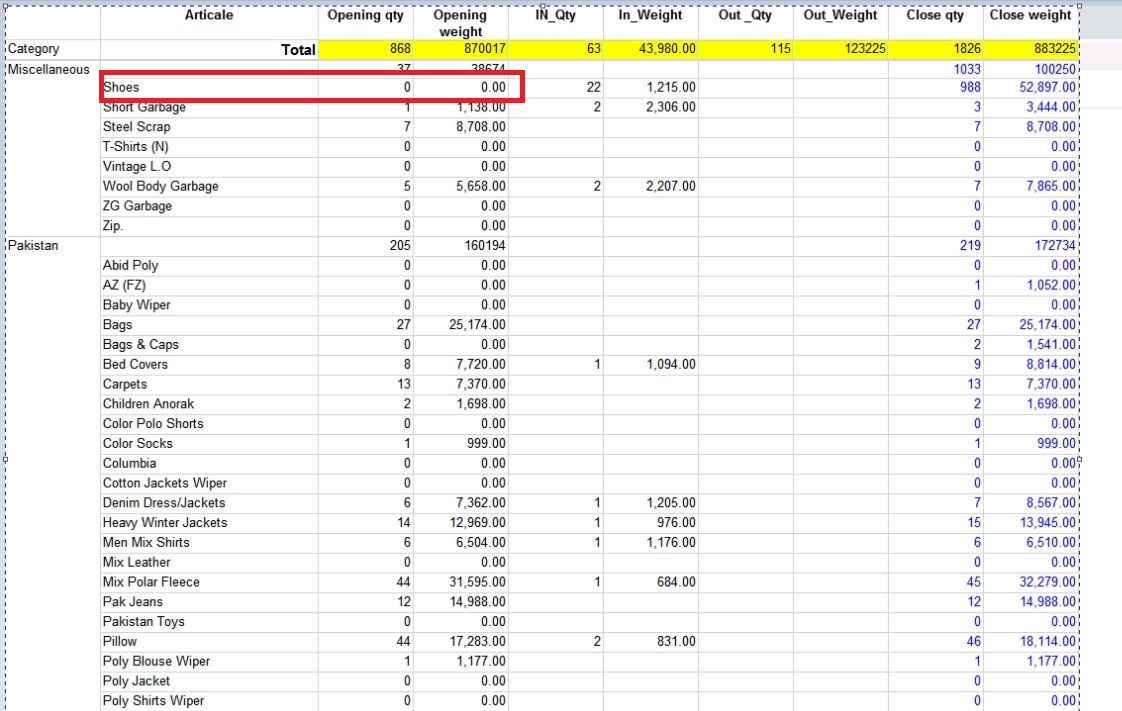Image resolution: width=1122 pixels, height=711 pixels.
Task: Select total opening weight 870017
Action: click(484, 49)
